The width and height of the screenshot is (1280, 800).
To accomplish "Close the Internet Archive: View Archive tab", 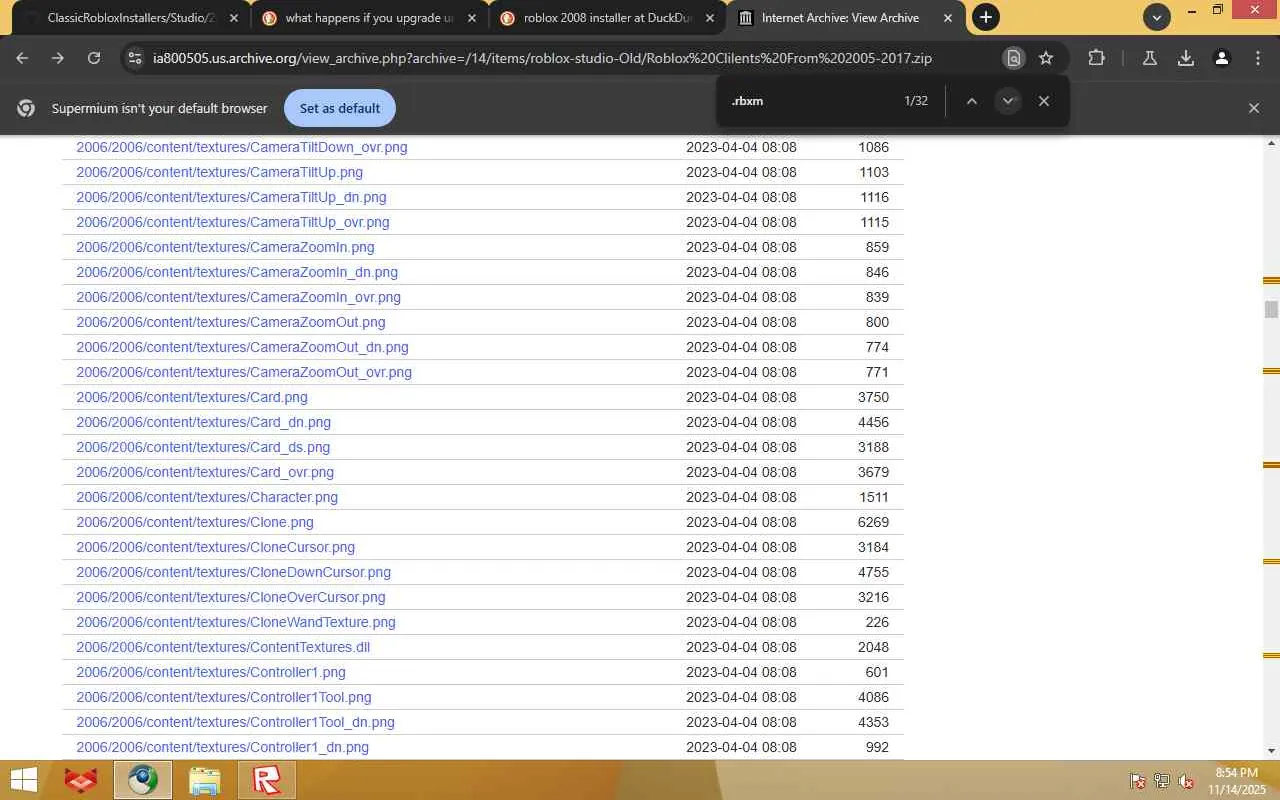I will 948,18.
